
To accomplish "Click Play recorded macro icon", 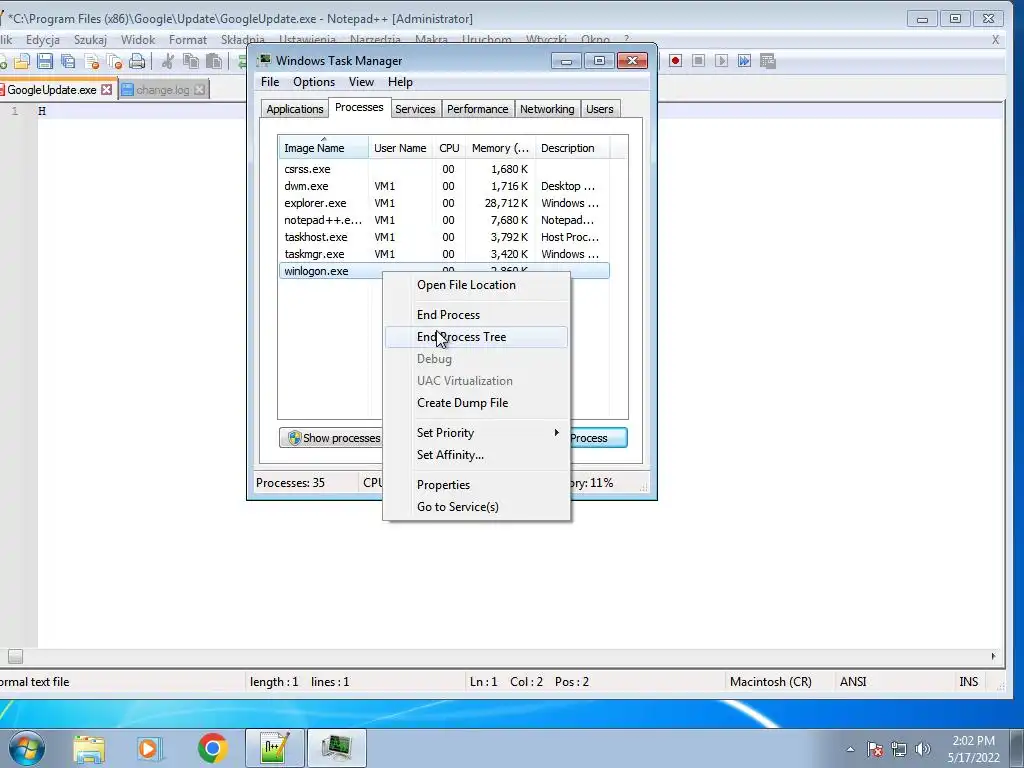I will pos(721,61).
